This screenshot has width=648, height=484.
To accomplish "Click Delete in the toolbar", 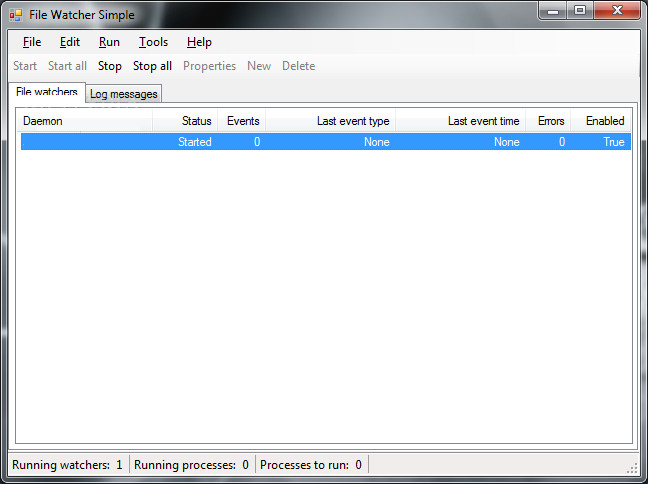I will 298,66.
